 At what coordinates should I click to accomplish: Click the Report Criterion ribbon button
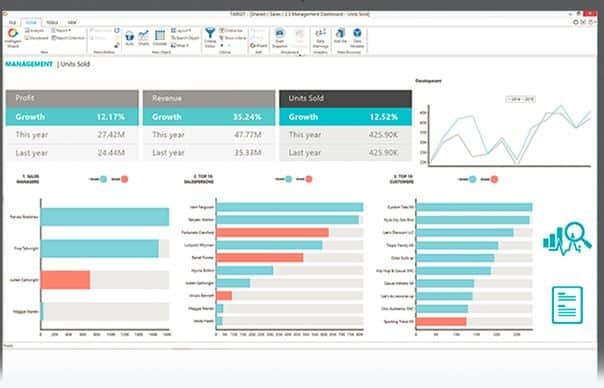(x=68, y=38)
